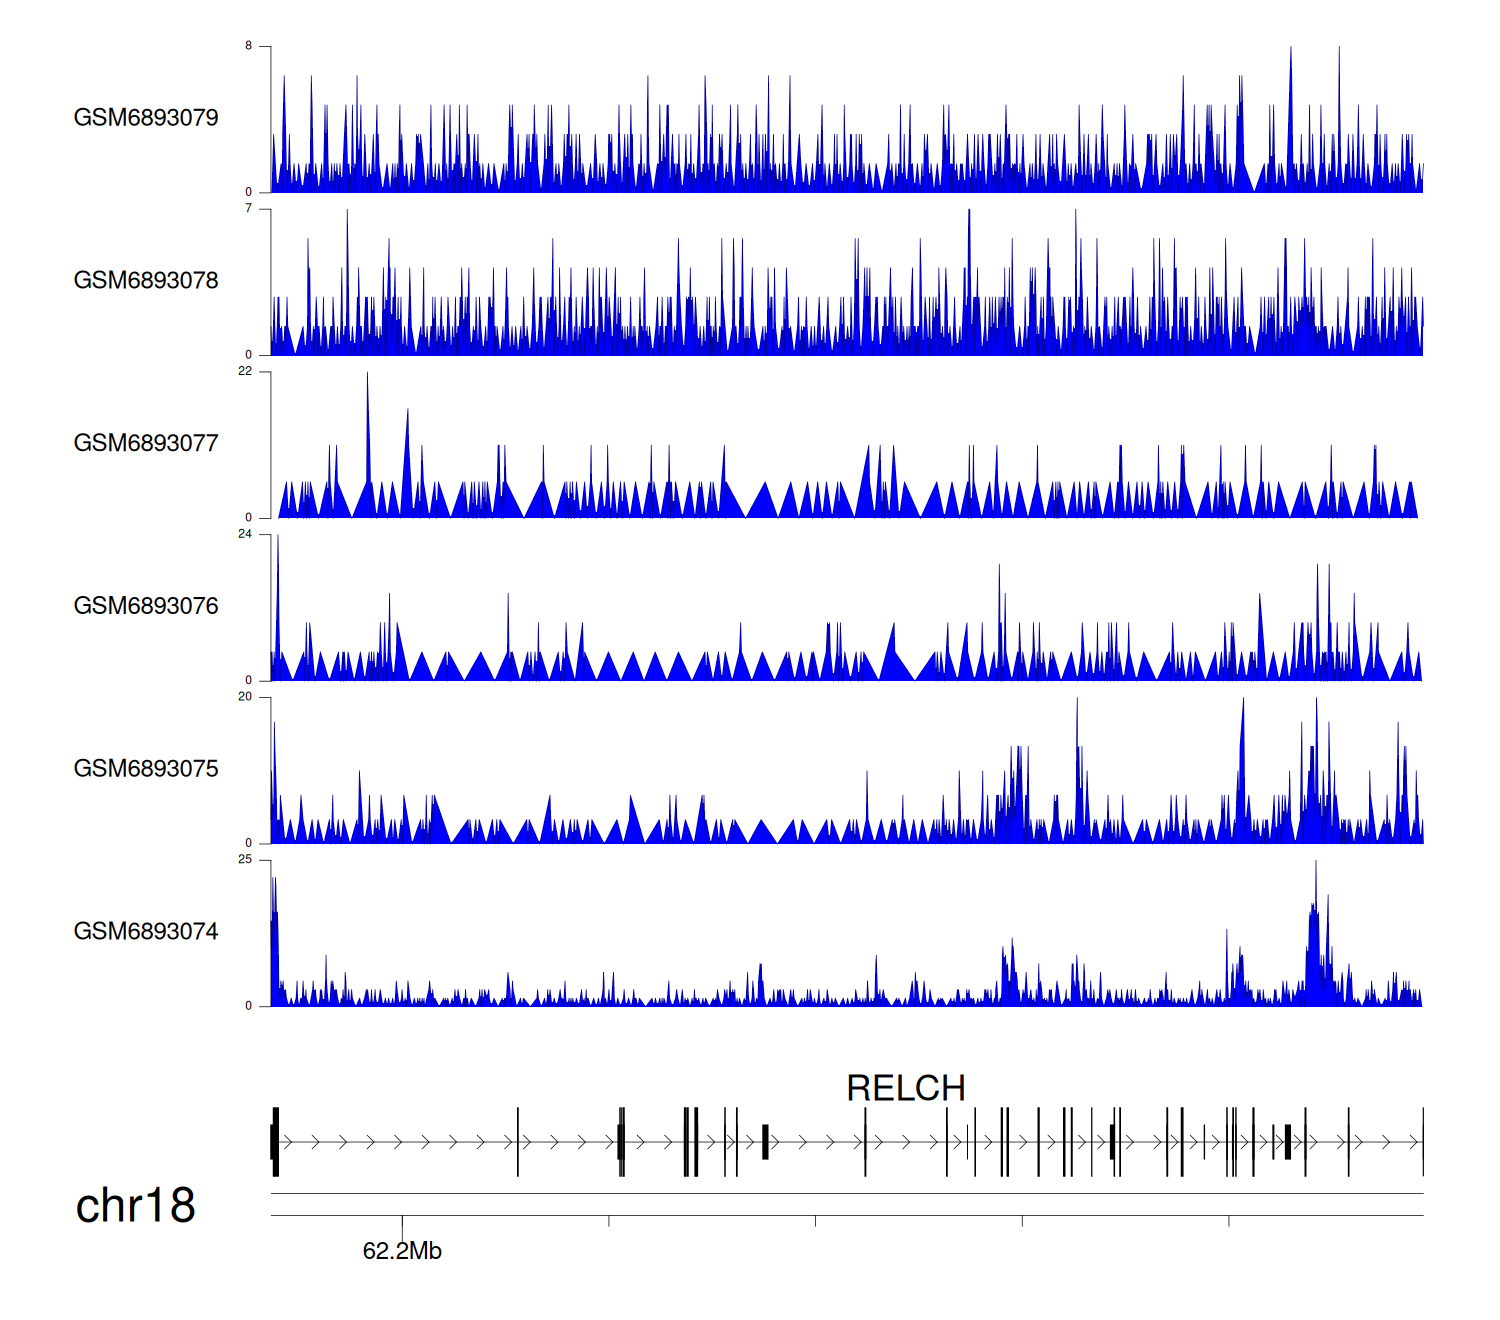The image size is (1500, 1320).
Task: Click the first exon block of RELCH
Action: click(275, 1141)
